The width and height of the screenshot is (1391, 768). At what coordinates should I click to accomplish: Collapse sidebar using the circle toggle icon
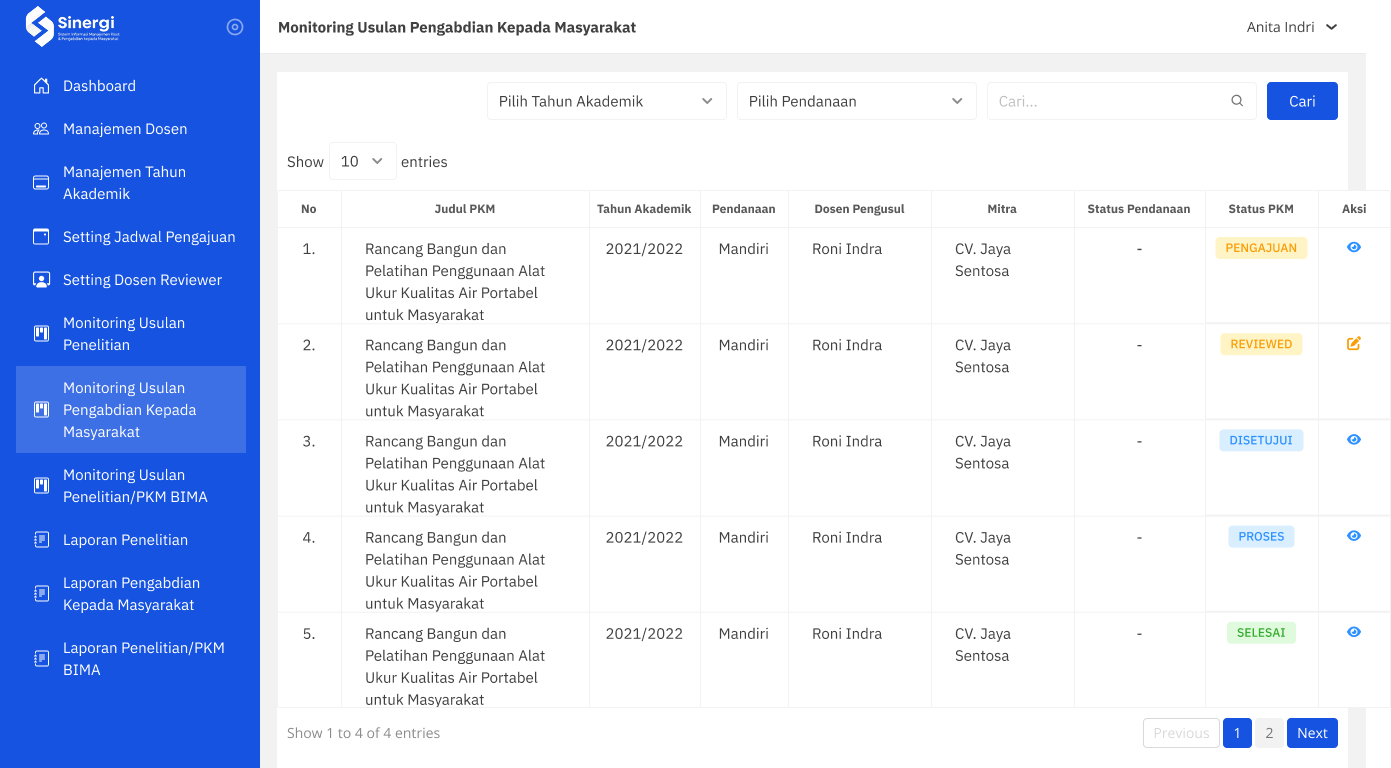click(235, 27)
